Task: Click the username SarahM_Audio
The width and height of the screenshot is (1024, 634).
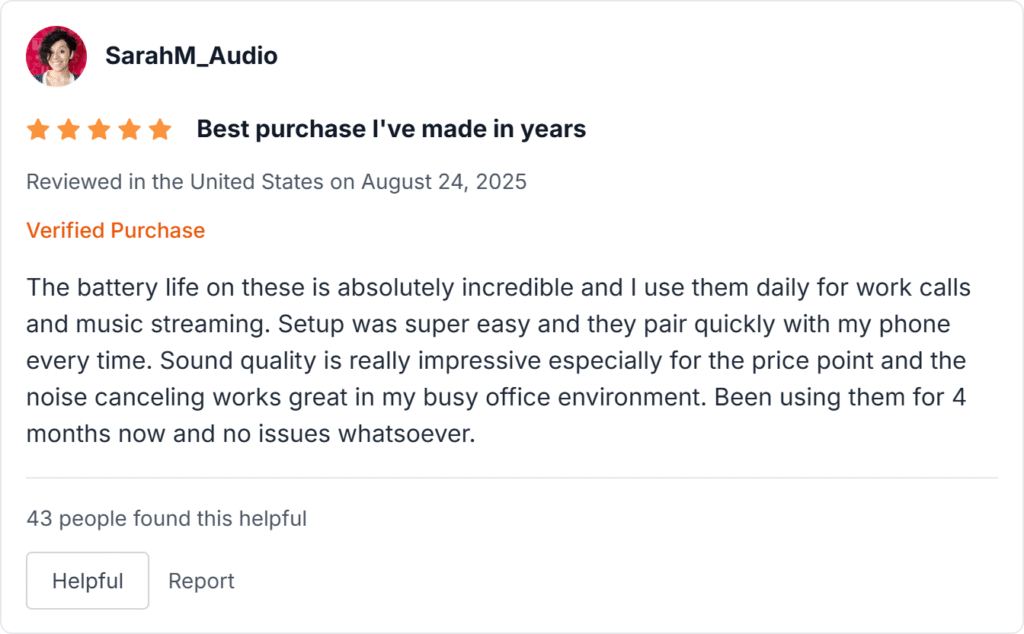Action: pyautogui.click(x=193, y=56)
